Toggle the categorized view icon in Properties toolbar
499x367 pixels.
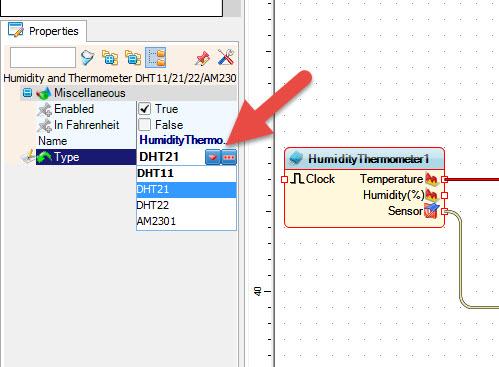(156, 57)
